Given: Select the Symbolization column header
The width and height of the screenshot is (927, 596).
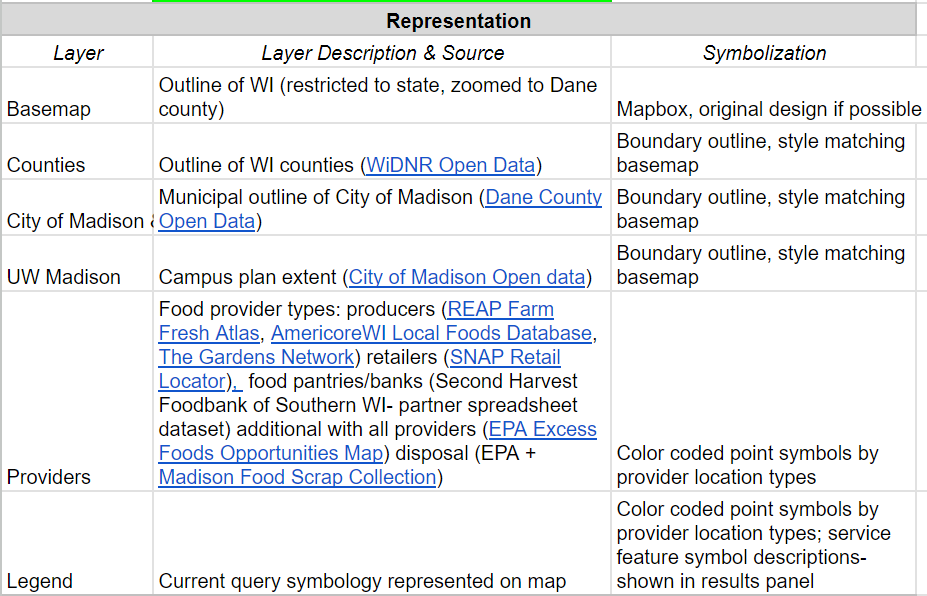Looking at the screenshot, I should (764, 53).
